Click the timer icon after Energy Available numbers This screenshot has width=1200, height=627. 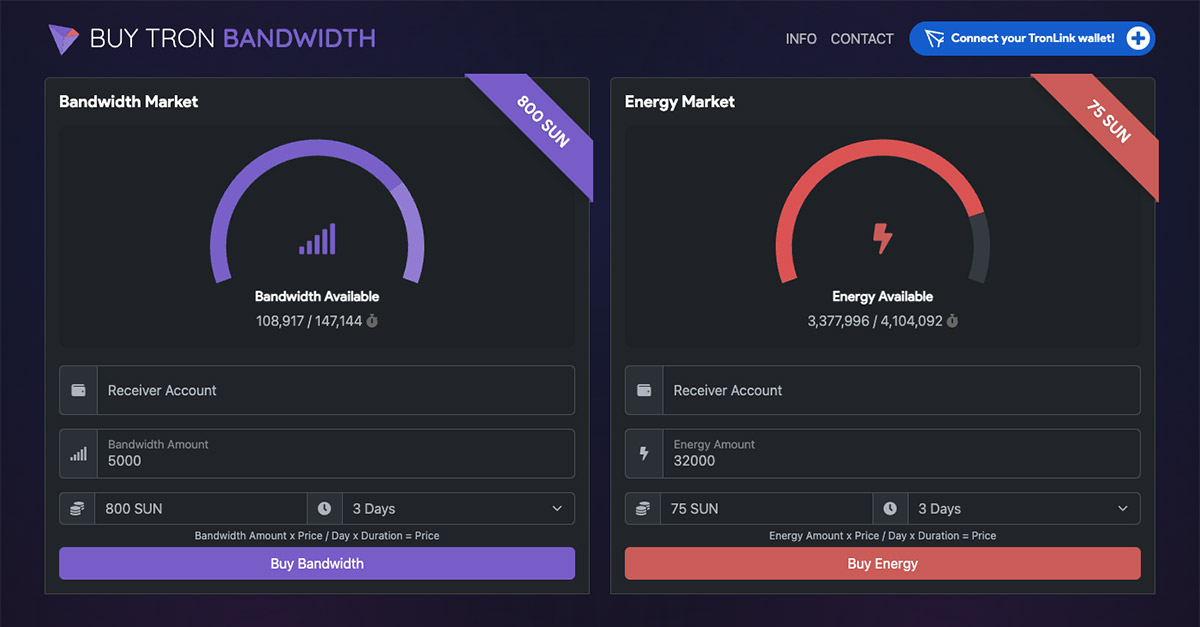(x=951, y=321)
